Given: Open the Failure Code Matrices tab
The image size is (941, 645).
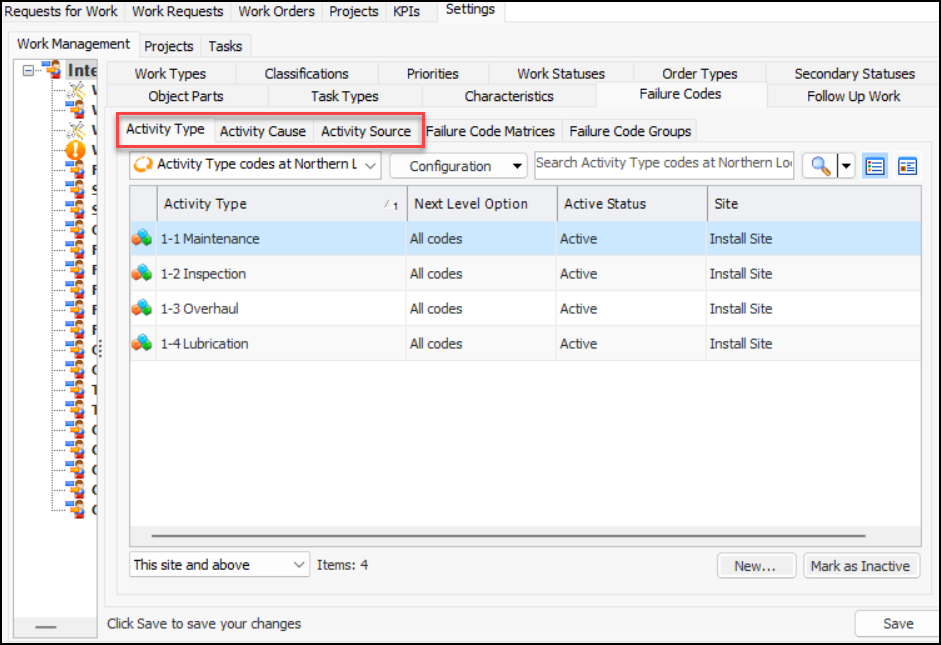Looking at the screenshot, I should click(x=490, y=131).
